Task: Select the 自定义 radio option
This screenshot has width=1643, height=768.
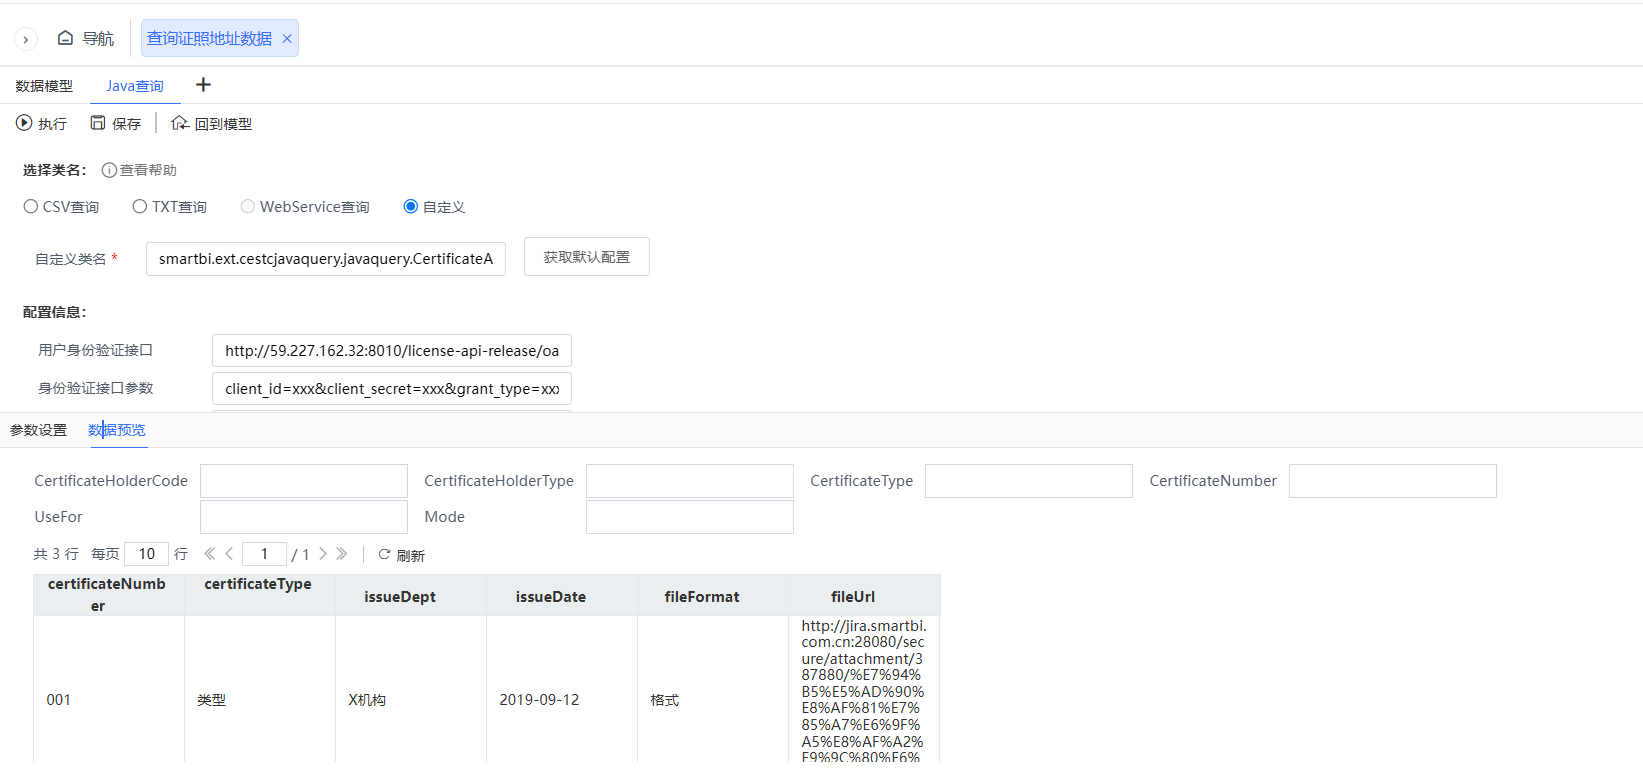Action: pos(410,206)
